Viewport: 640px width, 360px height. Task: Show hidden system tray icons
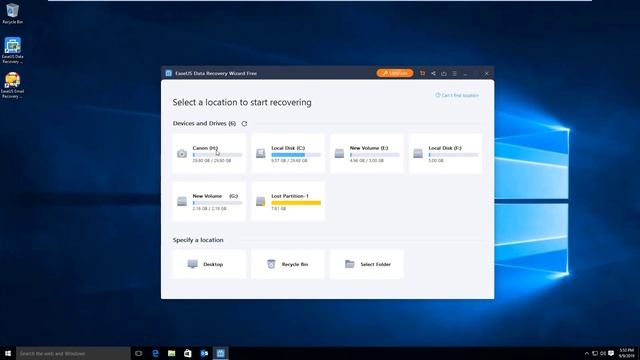(x=587, y=353)
